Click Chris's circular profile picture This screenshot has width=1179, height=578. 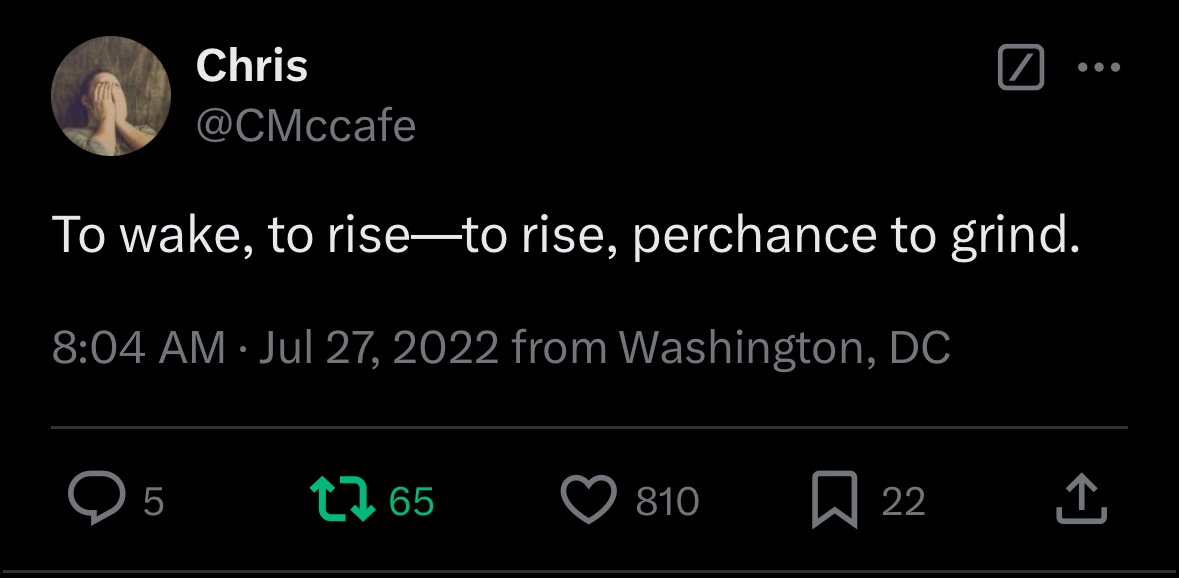[x=110, y=96]
